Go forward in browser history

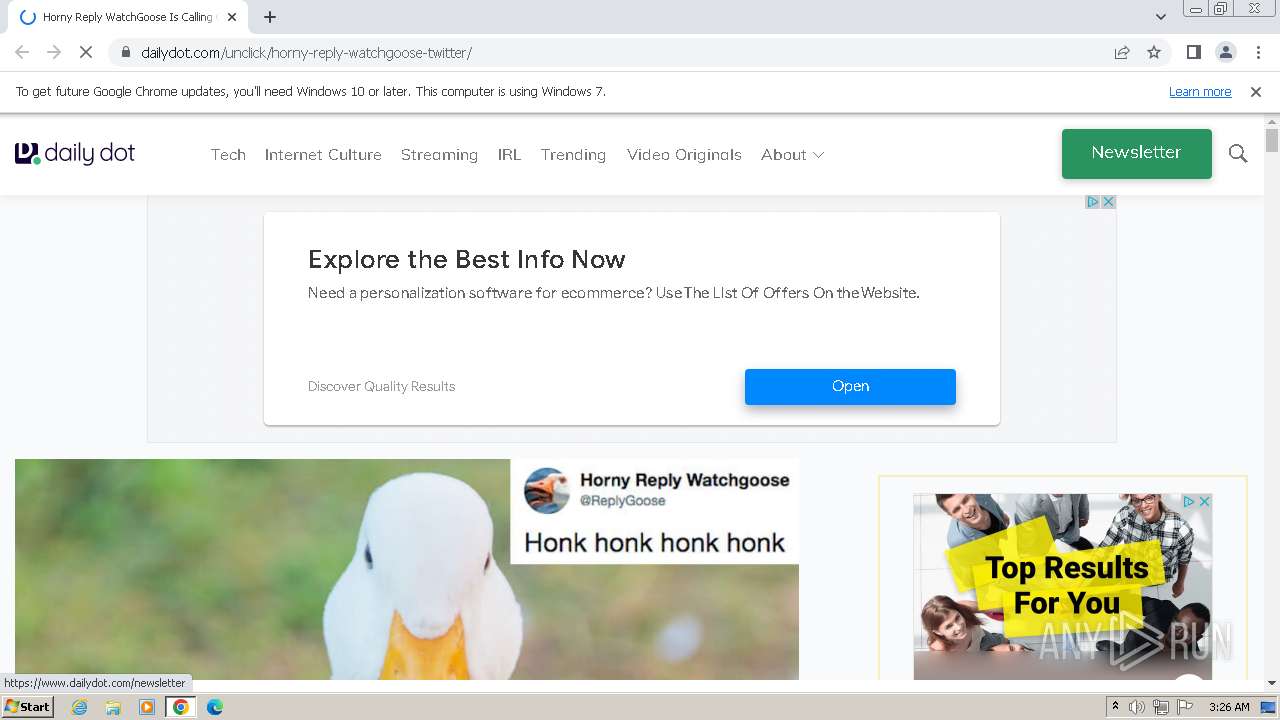pos(54,52)
